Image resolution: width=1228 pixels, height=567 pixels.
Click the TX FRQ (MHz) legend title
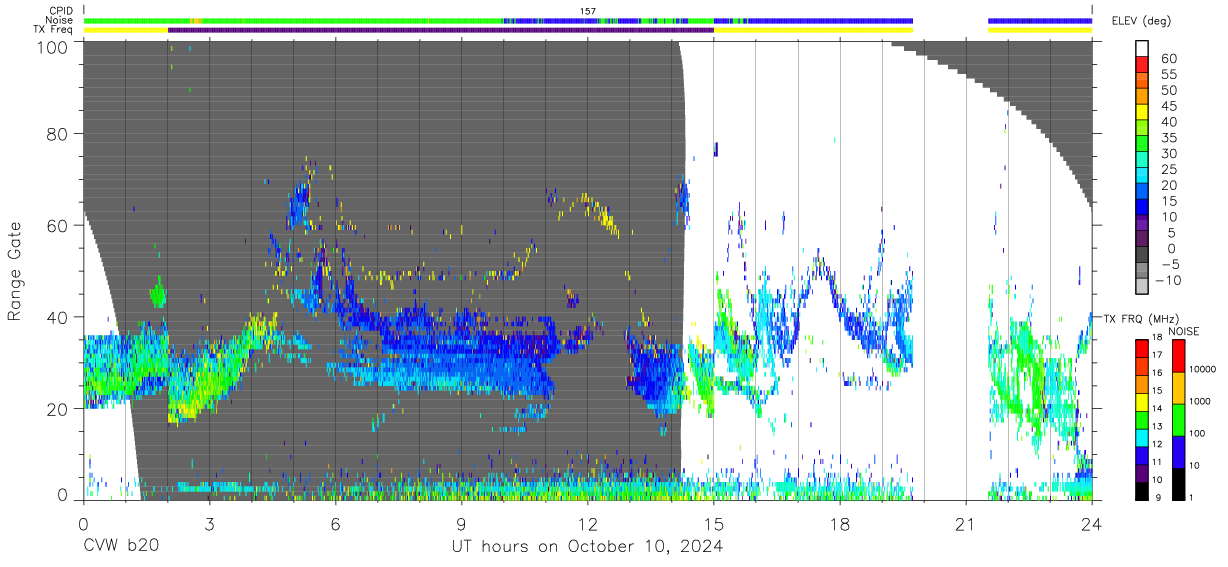[1142, 319]
